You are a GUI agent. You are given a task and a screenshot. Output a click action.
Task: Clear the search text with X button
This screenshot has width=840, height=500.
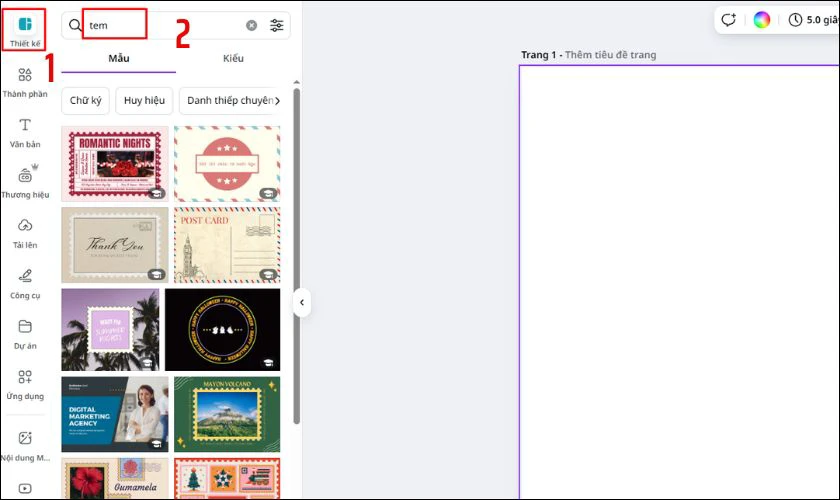click(251, 25)
